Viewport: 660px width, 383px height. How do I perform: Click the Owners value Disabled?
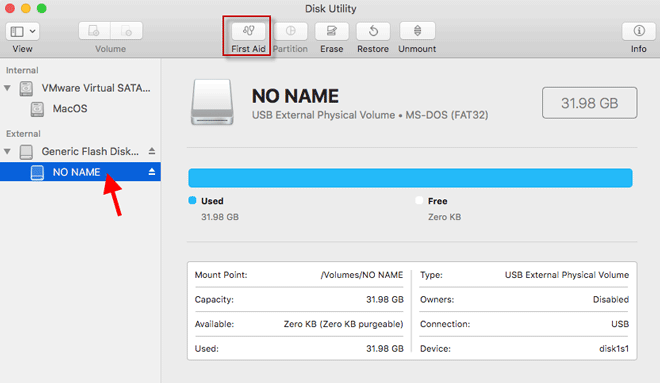point(611,300)
